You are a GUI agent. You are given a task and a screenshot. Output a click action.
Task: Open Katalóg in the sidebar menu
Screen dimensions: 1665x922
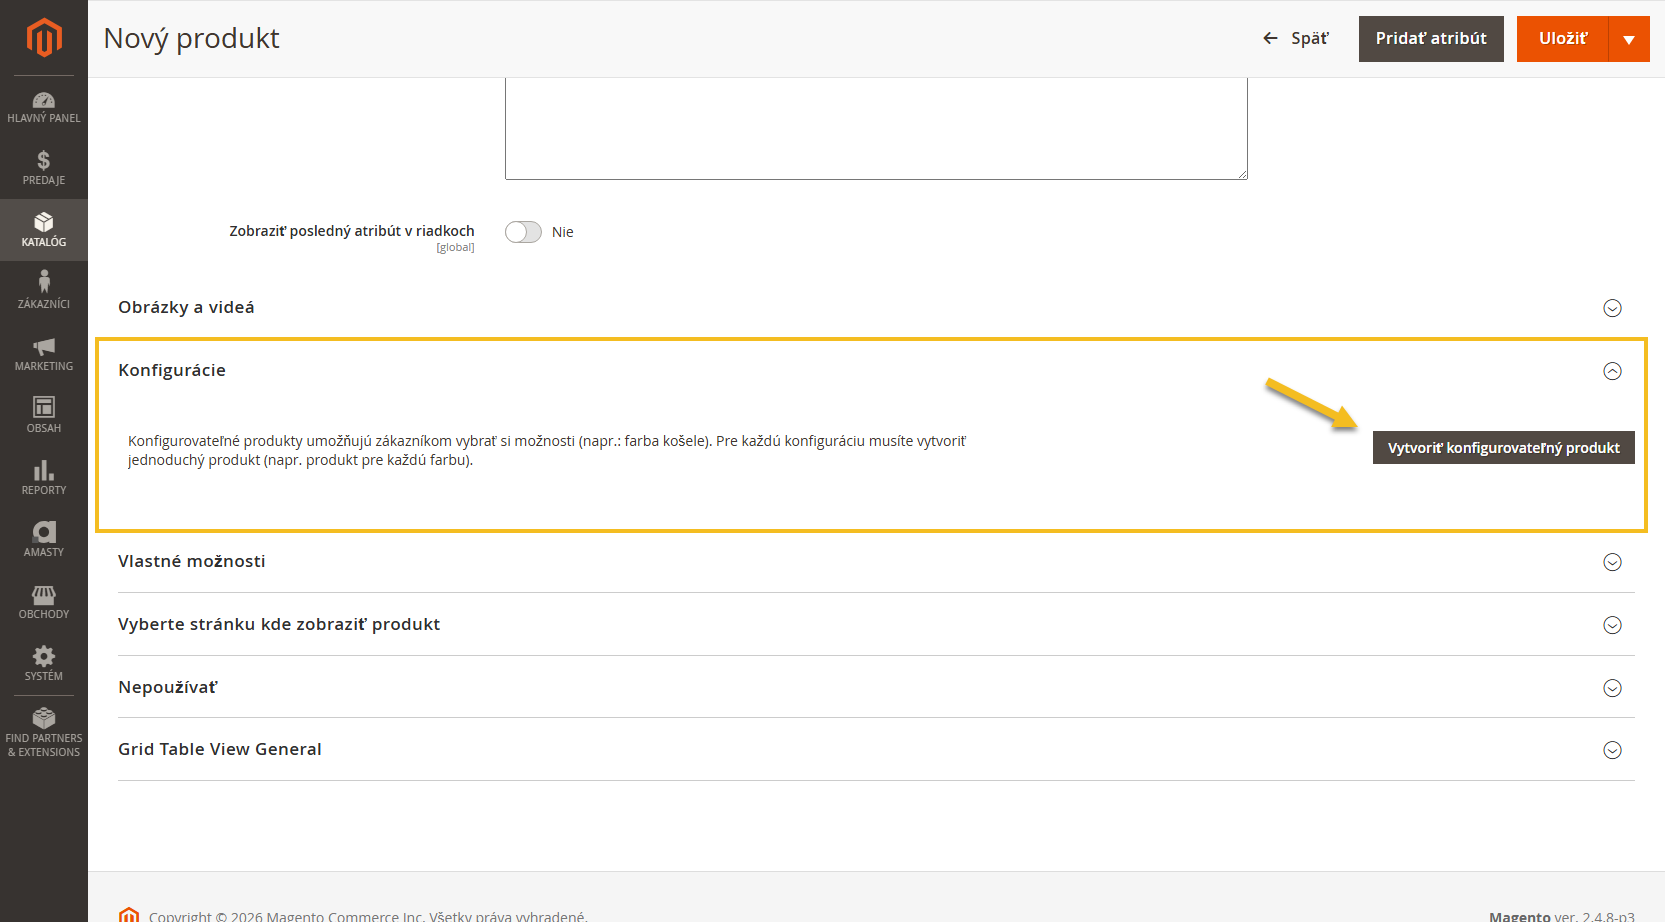44,229
